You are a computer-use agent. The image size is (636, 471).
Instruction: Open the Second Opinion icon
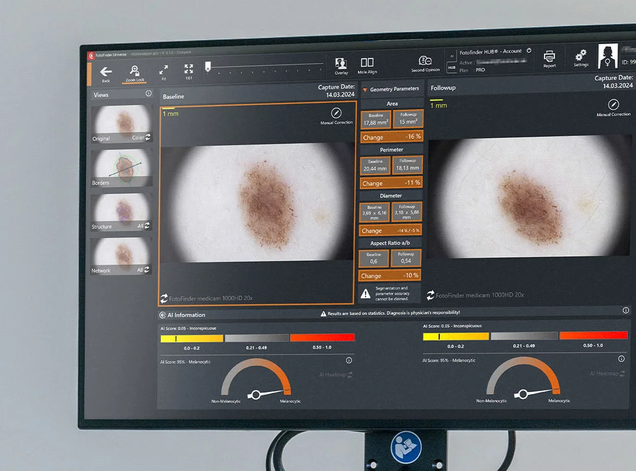pyautogui.click(x=425, y=60)
